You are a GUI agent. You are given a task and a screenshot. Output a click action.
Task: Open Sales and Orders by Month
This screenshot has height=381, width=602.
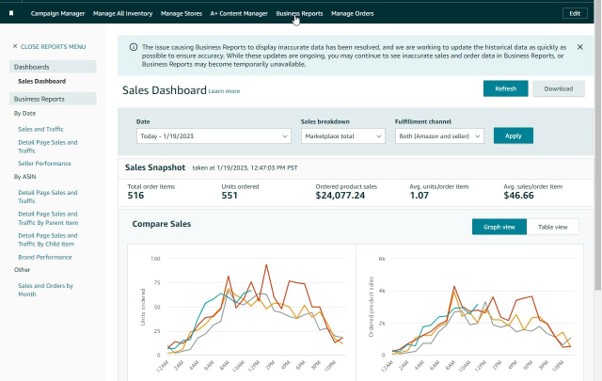[x=45, y=290]
